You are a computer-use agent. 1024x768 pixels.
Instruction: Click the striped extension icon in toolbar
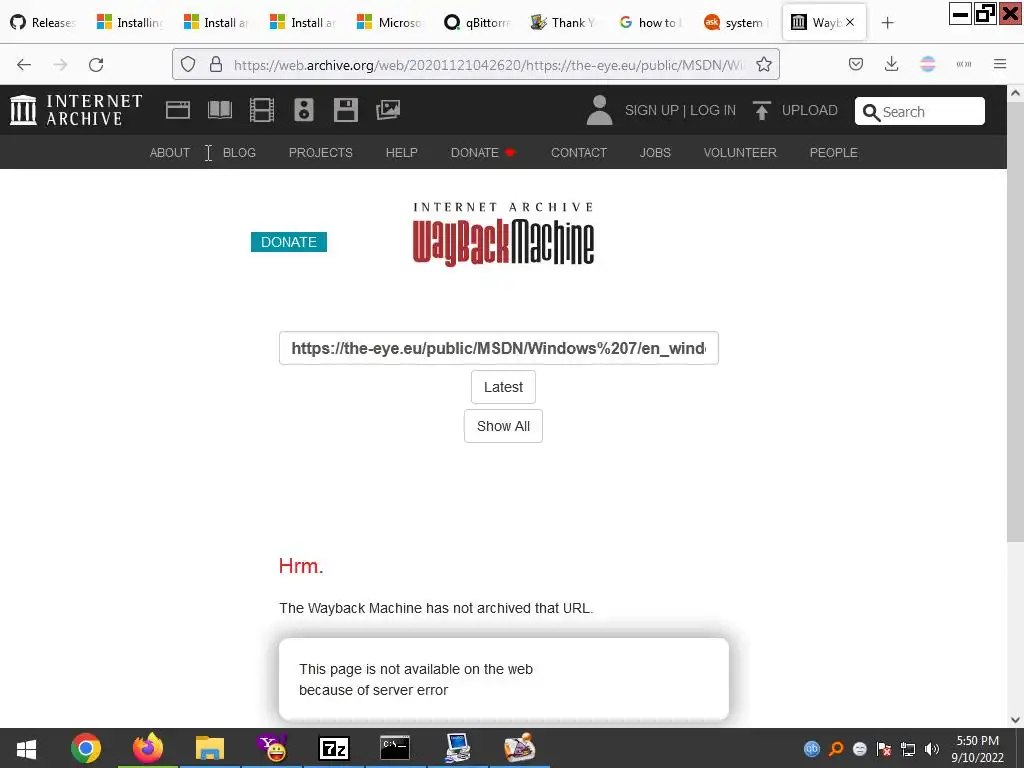pyautogui.click(x=927, y=64)
